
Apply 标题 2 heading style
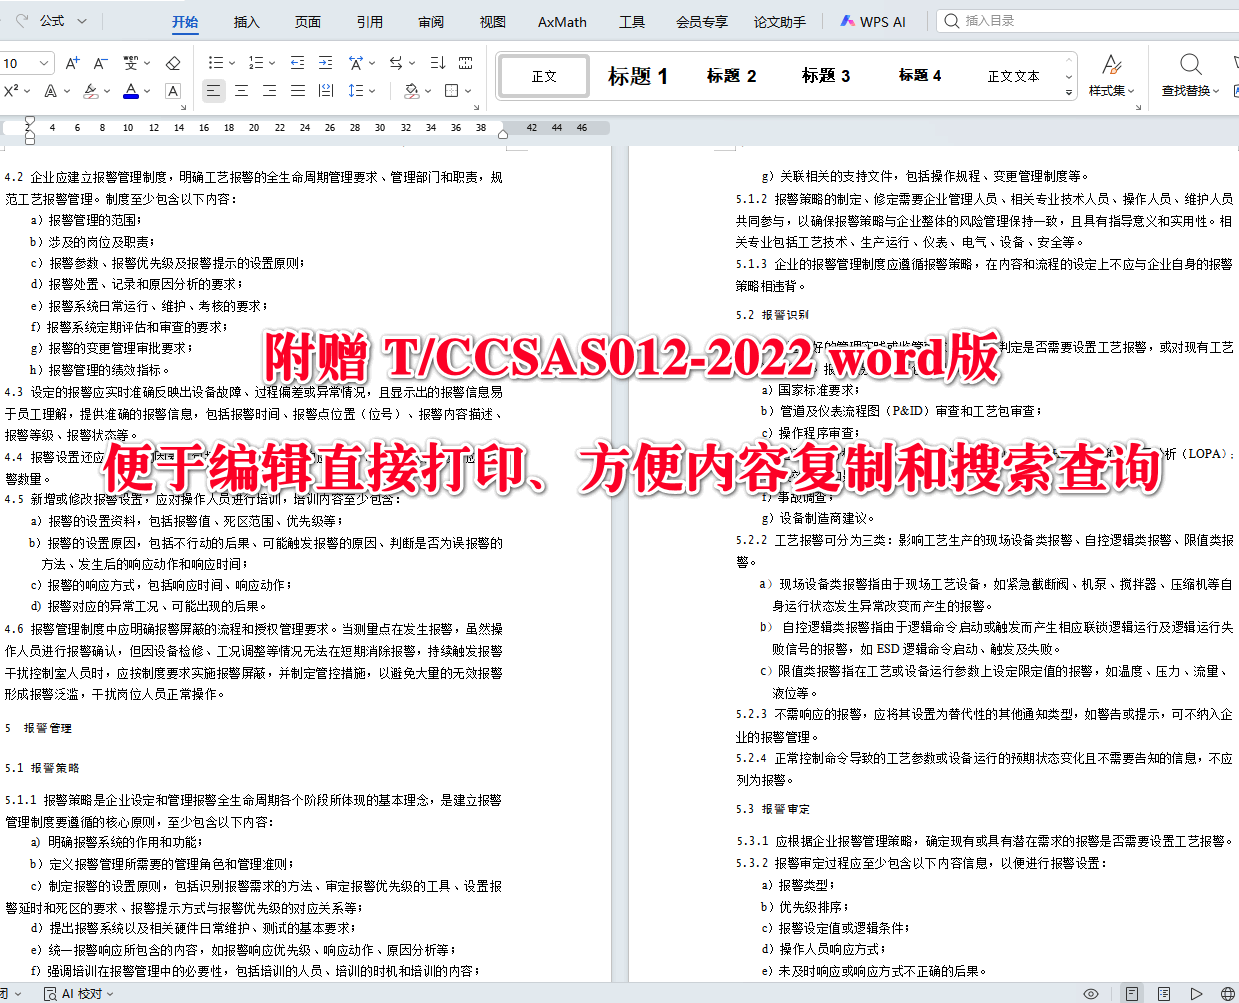click(x=731, y=76)
